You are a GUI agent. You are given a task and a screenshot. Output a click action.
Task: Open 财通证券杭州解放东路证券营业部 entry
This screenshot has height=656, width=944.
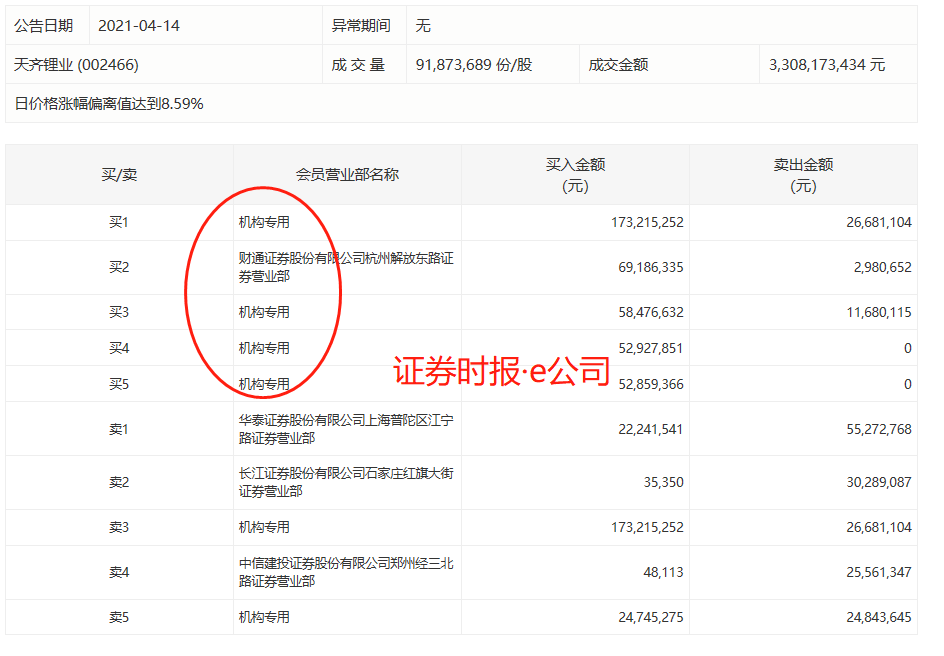[346, 267]
